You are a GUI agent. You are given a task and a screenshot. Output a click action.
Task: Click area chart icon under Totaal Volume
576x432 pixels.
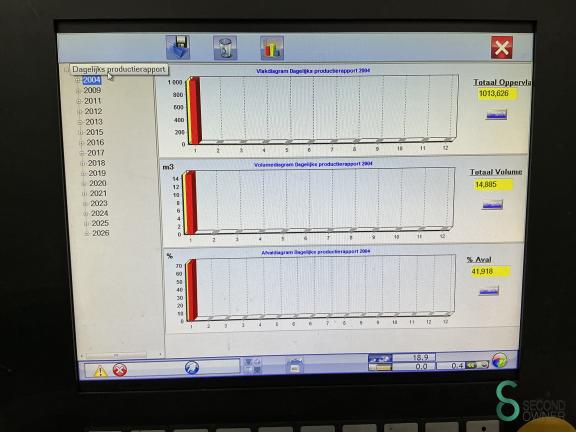tap(493, 205)
